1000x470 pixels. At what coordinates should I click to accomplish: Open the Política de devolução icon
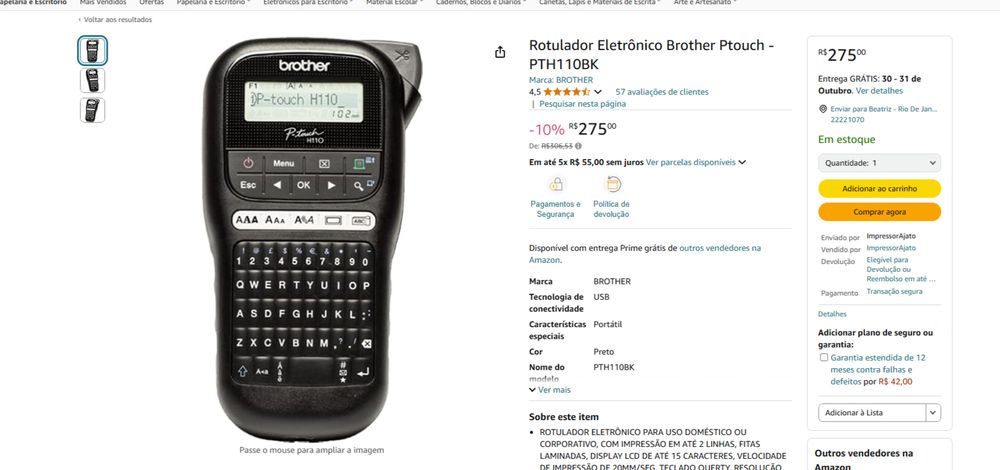[612, 184]
